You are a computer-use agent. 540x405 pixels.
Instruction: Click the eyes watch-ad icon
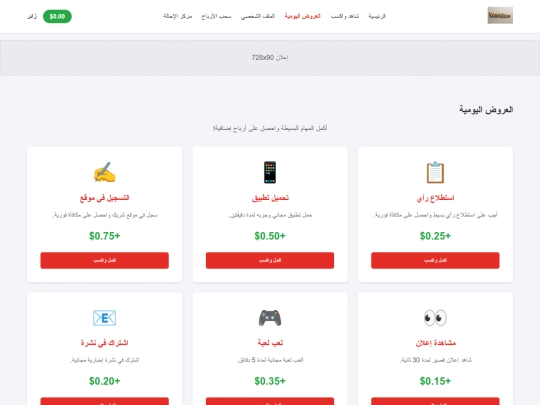click(435, 318)
